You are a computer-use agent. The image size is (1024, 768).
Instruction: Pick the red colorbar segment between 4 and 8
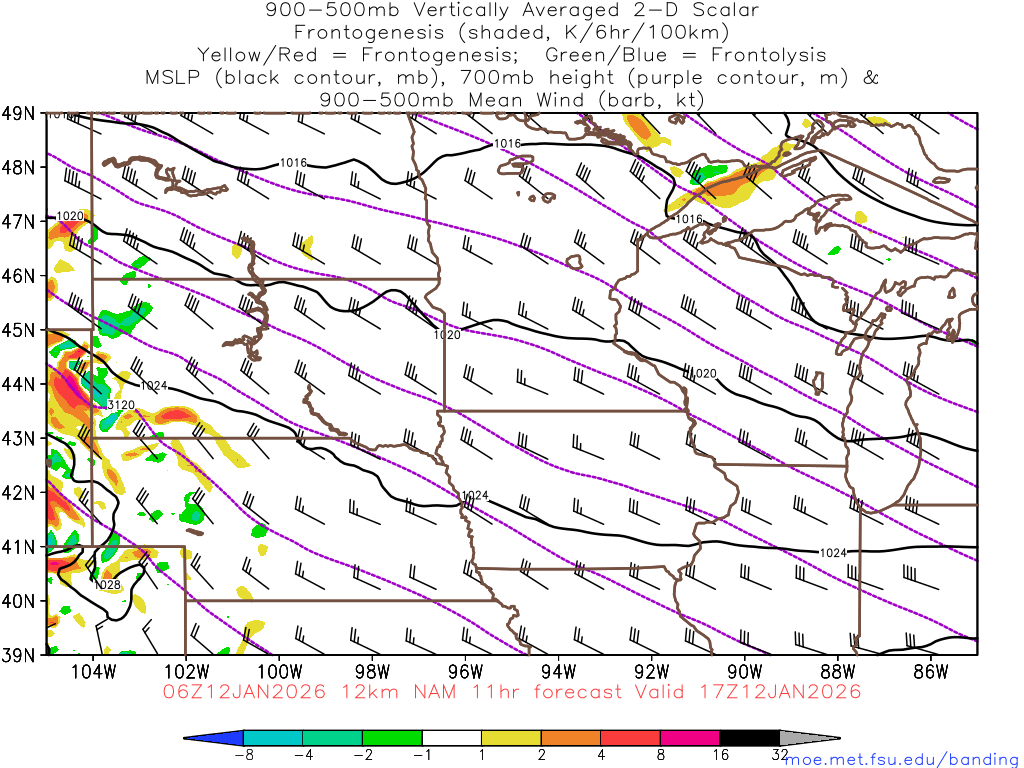(630, 738)
